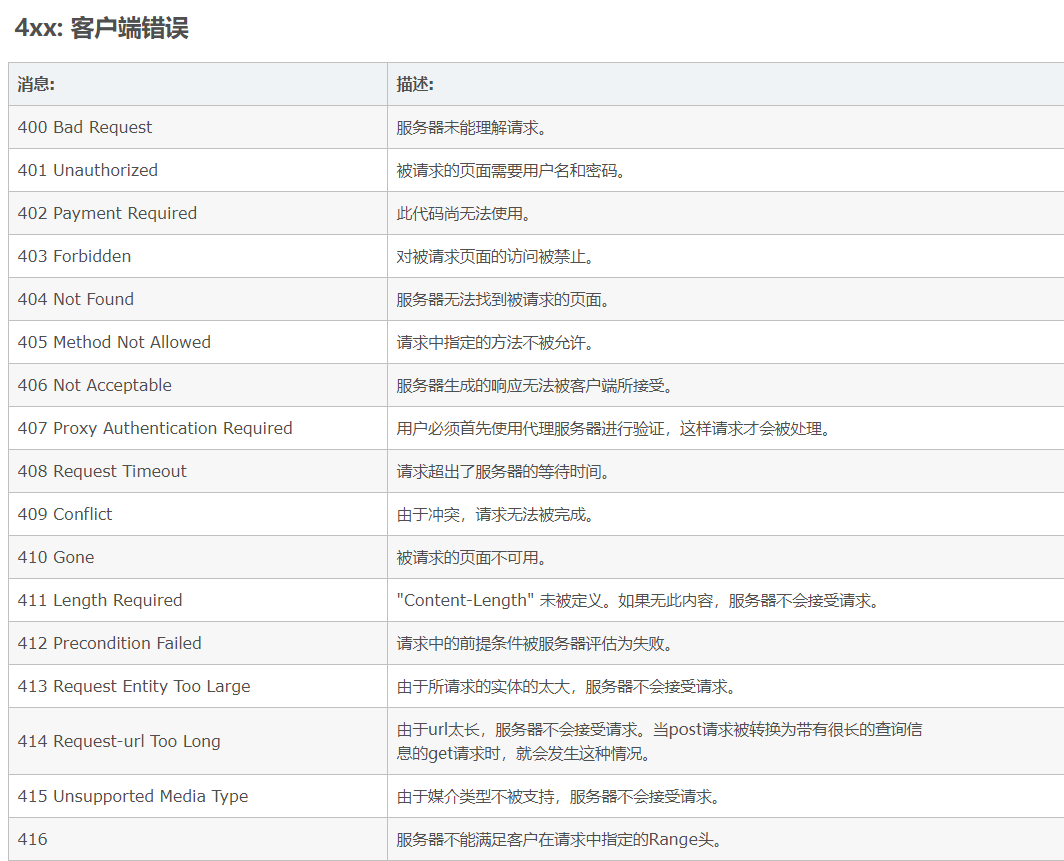Screen dimensions: 1064x861
Task: Select the "消息:" column header
Action: (x=197, y=84)
